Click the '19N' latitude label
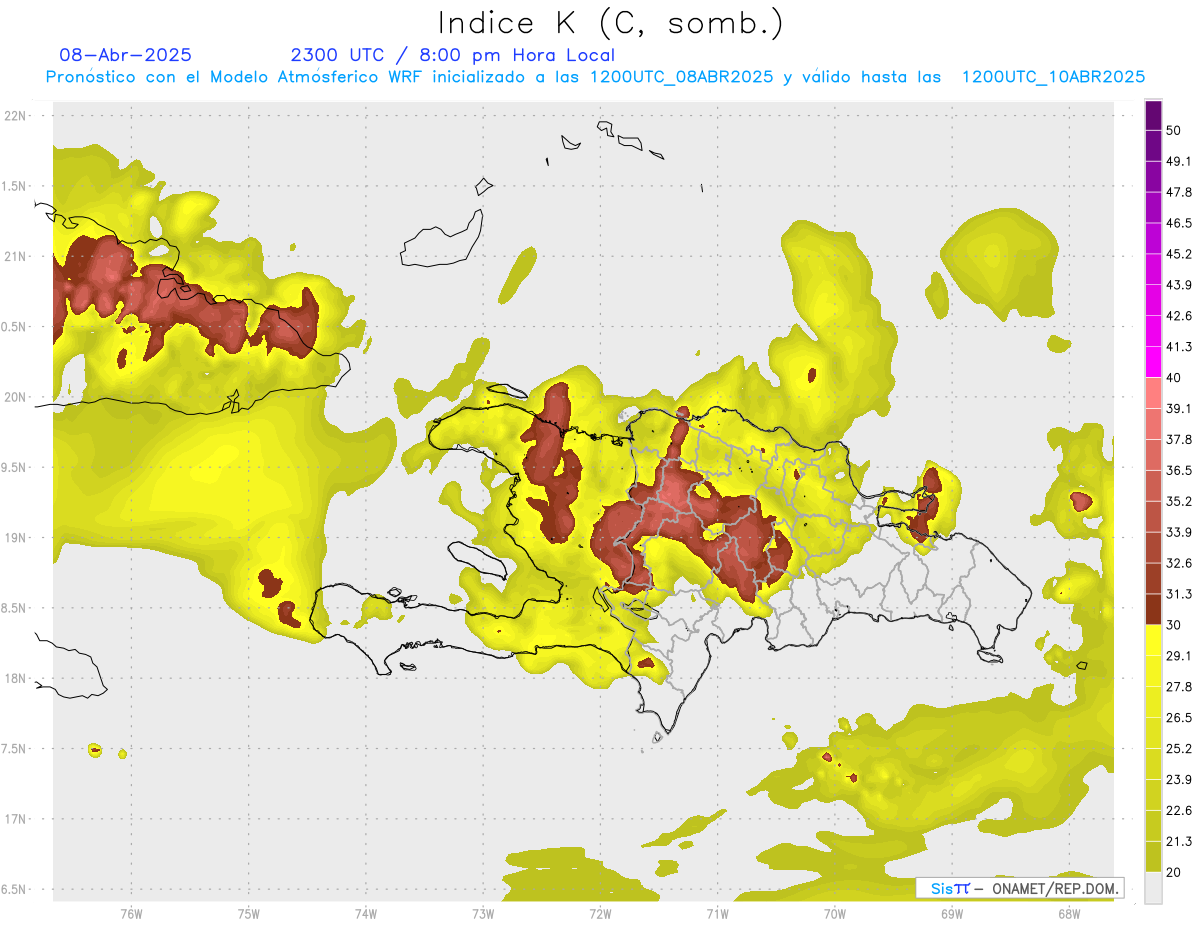Screen dimensions: 1200x927 pos(15,538)
